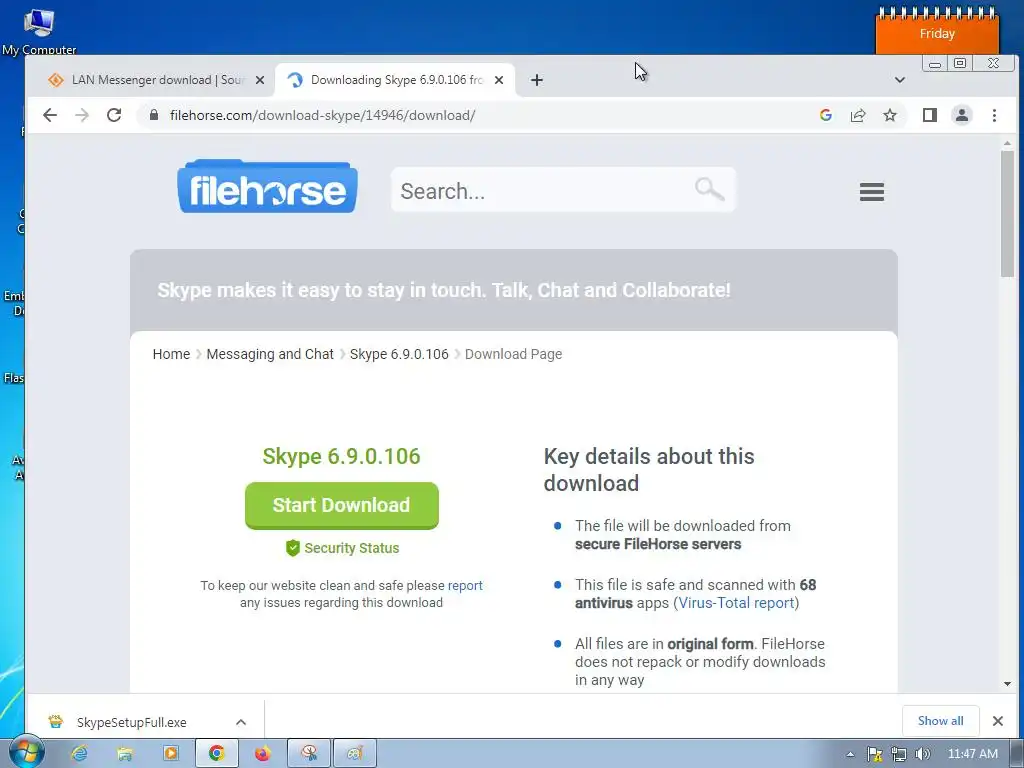1024x768 pixels.
Task: Close the Downloading Skype tab
Action: [499, 80]
